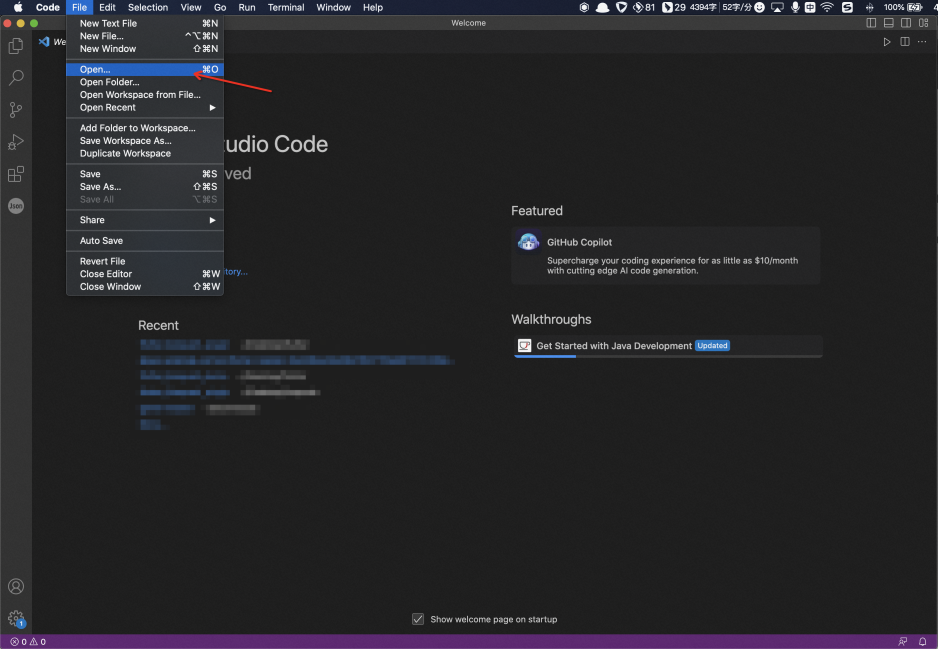Open the Manage gear icon
The width and height of the screenshot is (938, 649).
(16, 618)
